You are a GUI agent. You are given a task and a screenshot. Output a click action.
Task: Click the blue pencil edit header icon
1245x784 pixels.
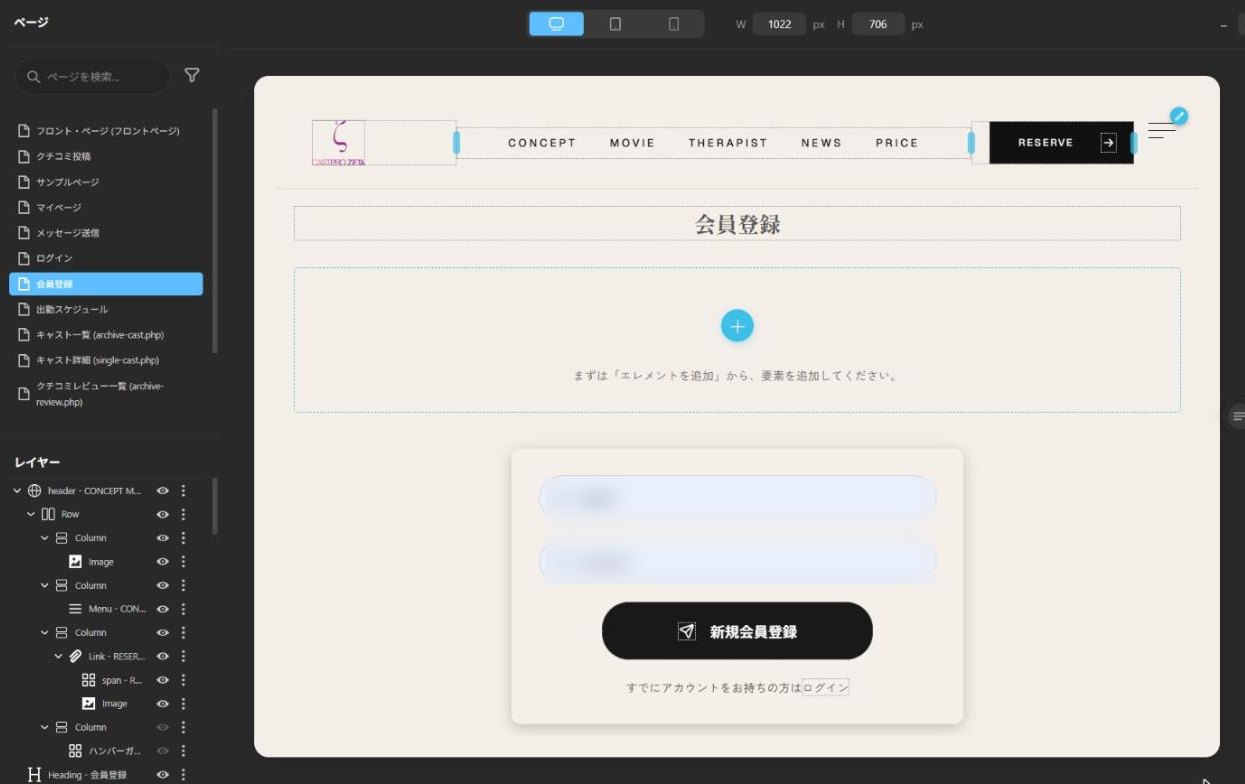1179,116
